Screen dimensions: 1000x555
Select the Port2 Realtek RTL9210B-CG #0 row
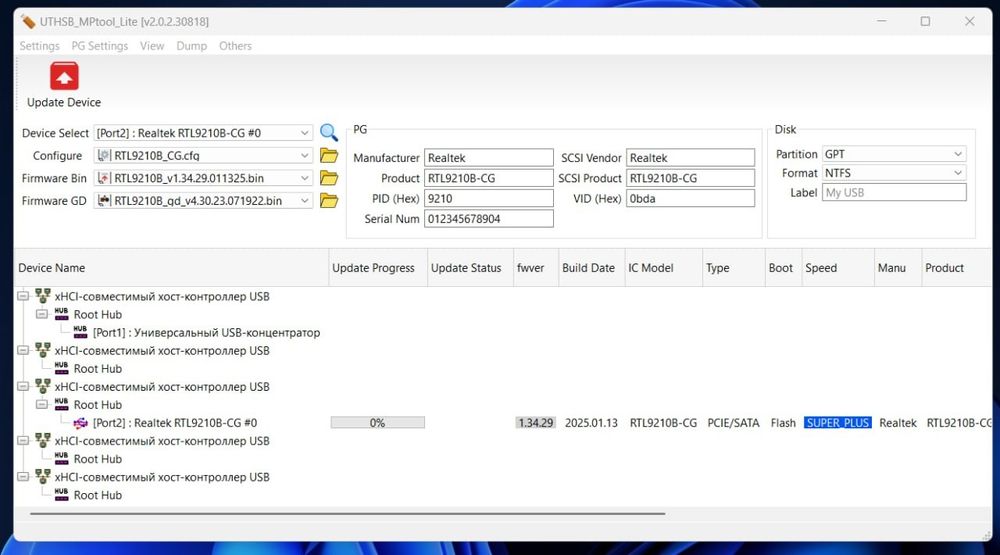tap(175, 423)
